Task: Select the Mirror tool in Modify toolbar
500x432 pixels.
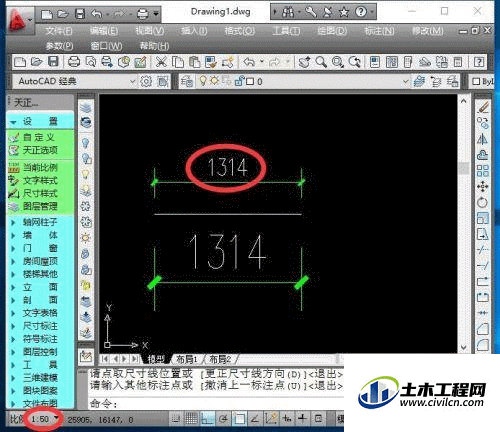Action: 482,139
